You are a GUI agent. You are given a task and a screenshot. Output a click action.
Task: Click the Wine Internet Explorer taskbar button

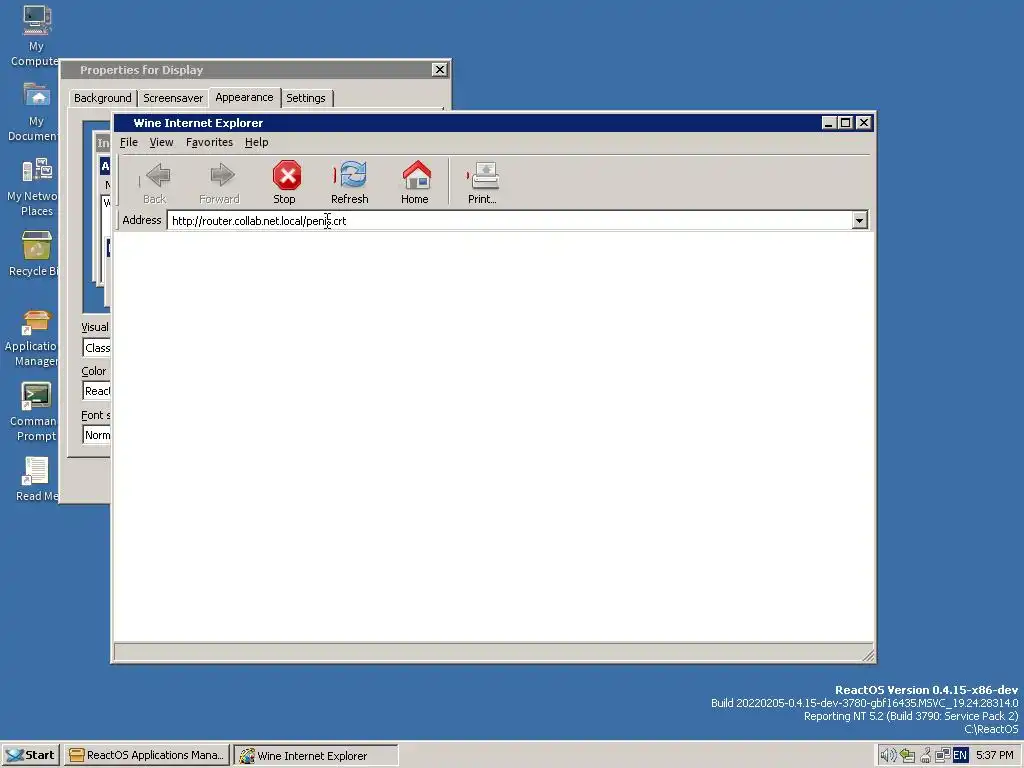pos(316,756)
